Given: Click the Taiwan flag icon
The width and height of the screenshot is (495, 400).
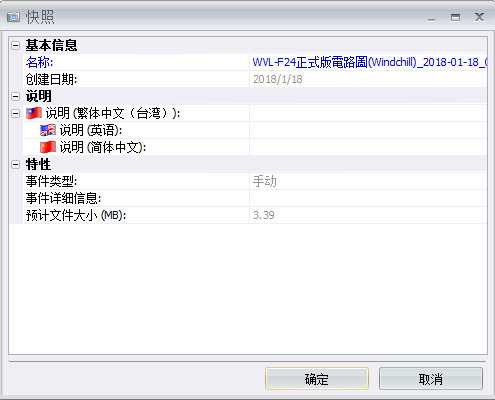Looking at the screenshot, I should pyautogui.click(x=34, y=113).
